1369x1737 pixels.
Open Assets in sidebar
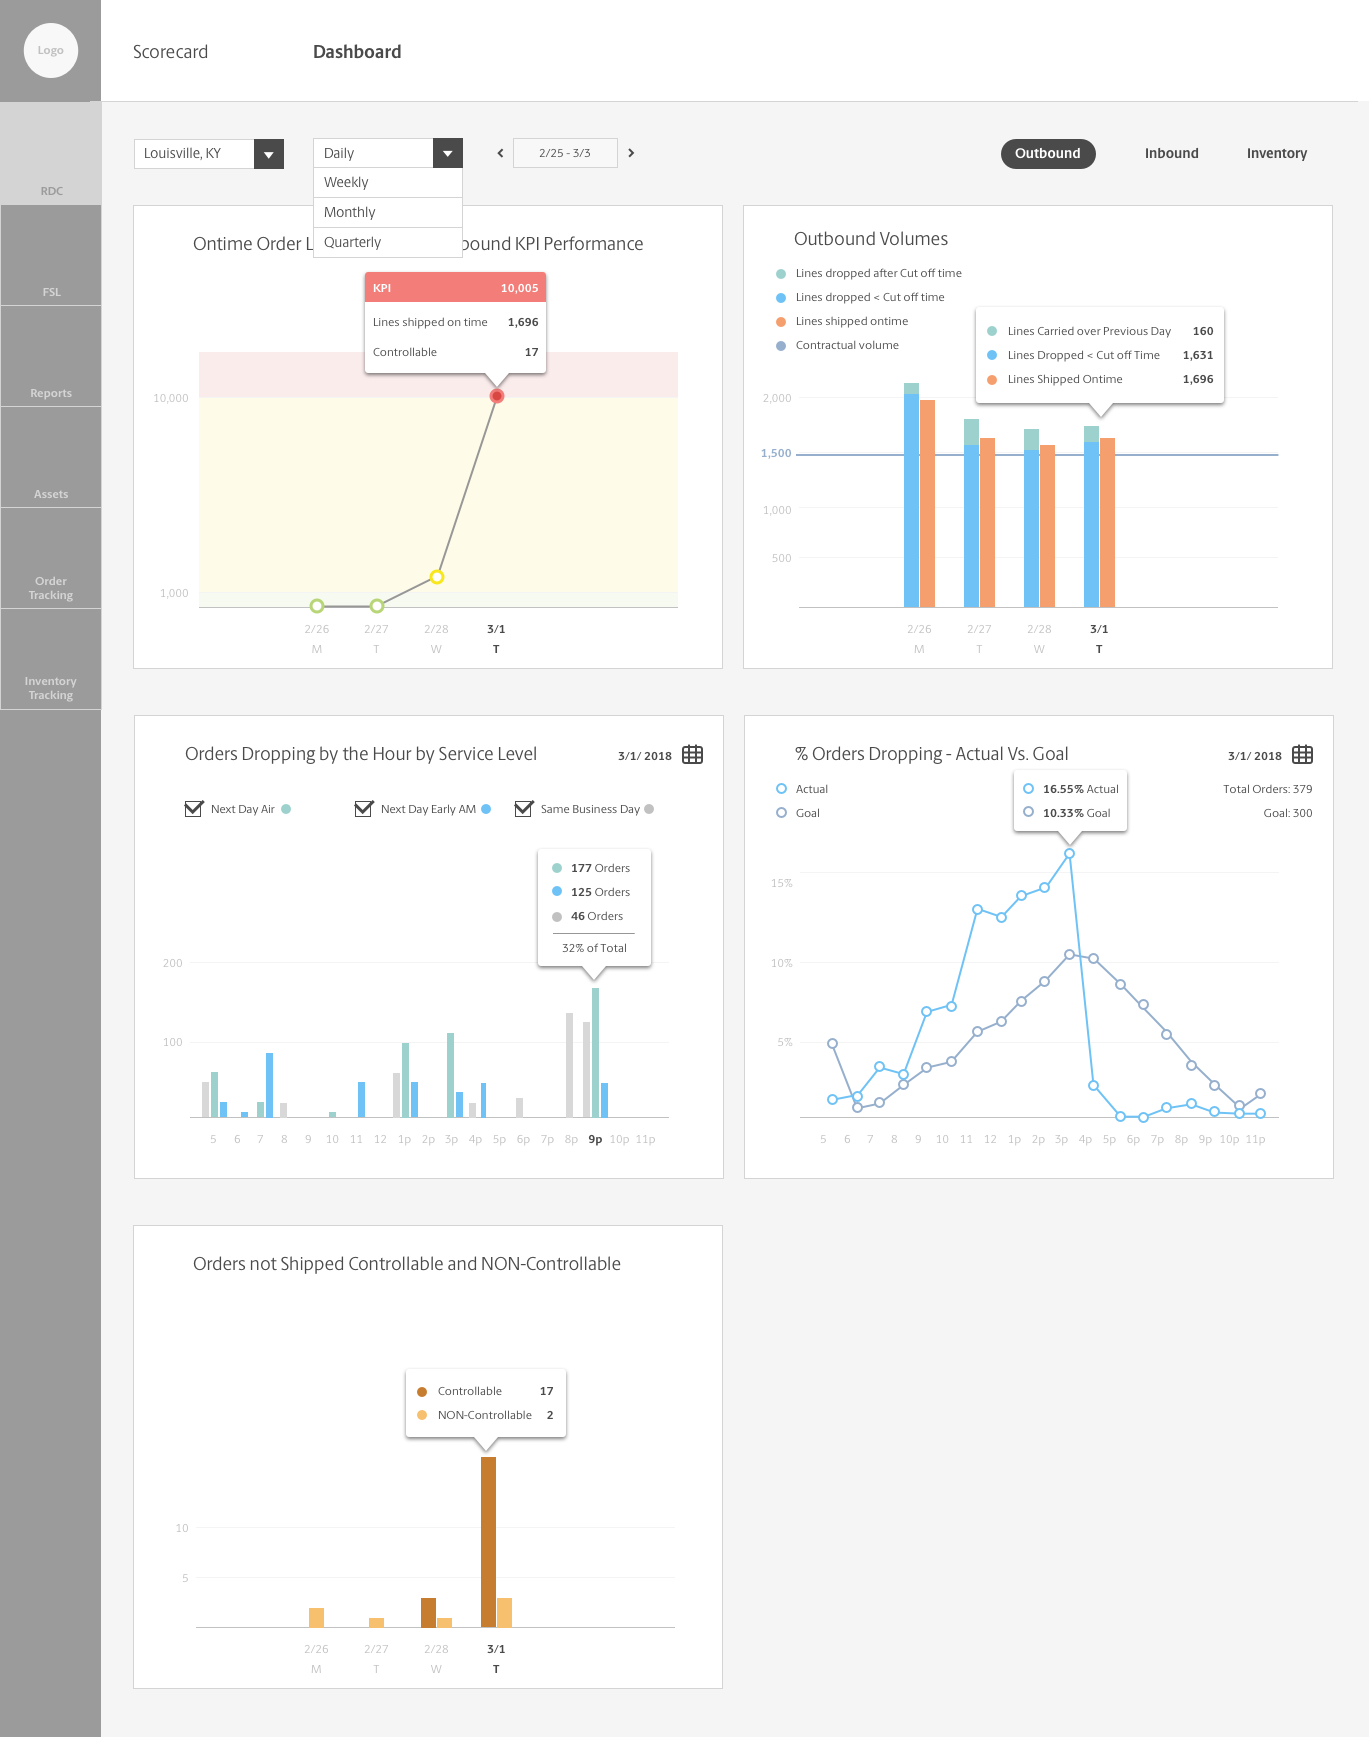tap(51, 458)
